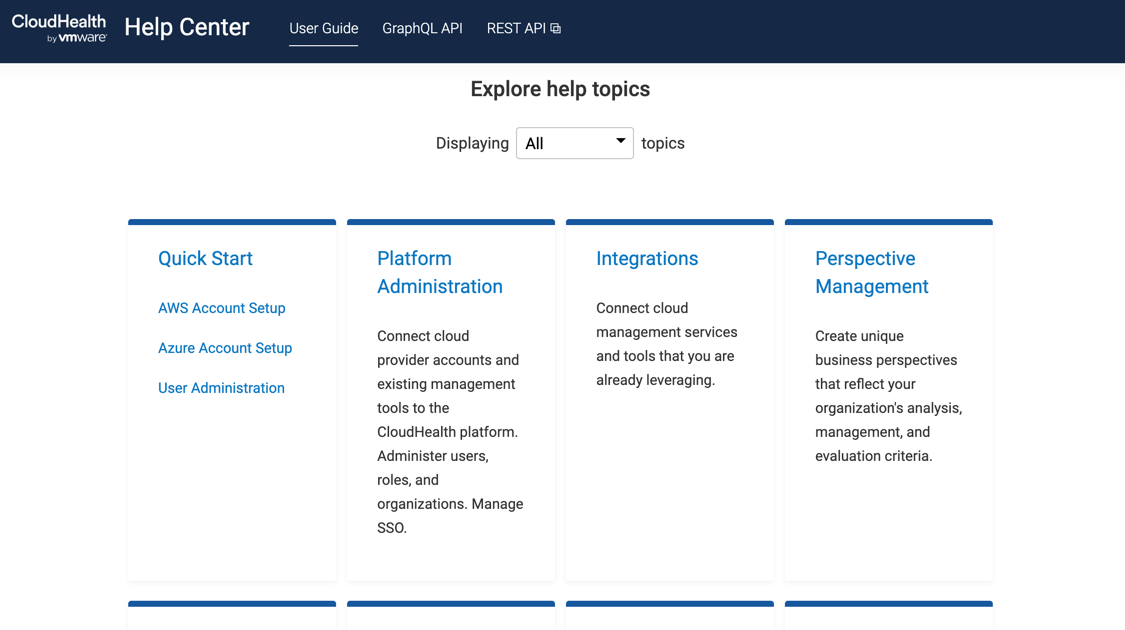Switch to the GraphQL API tab

pyautogui.click(x=422, y=28)
